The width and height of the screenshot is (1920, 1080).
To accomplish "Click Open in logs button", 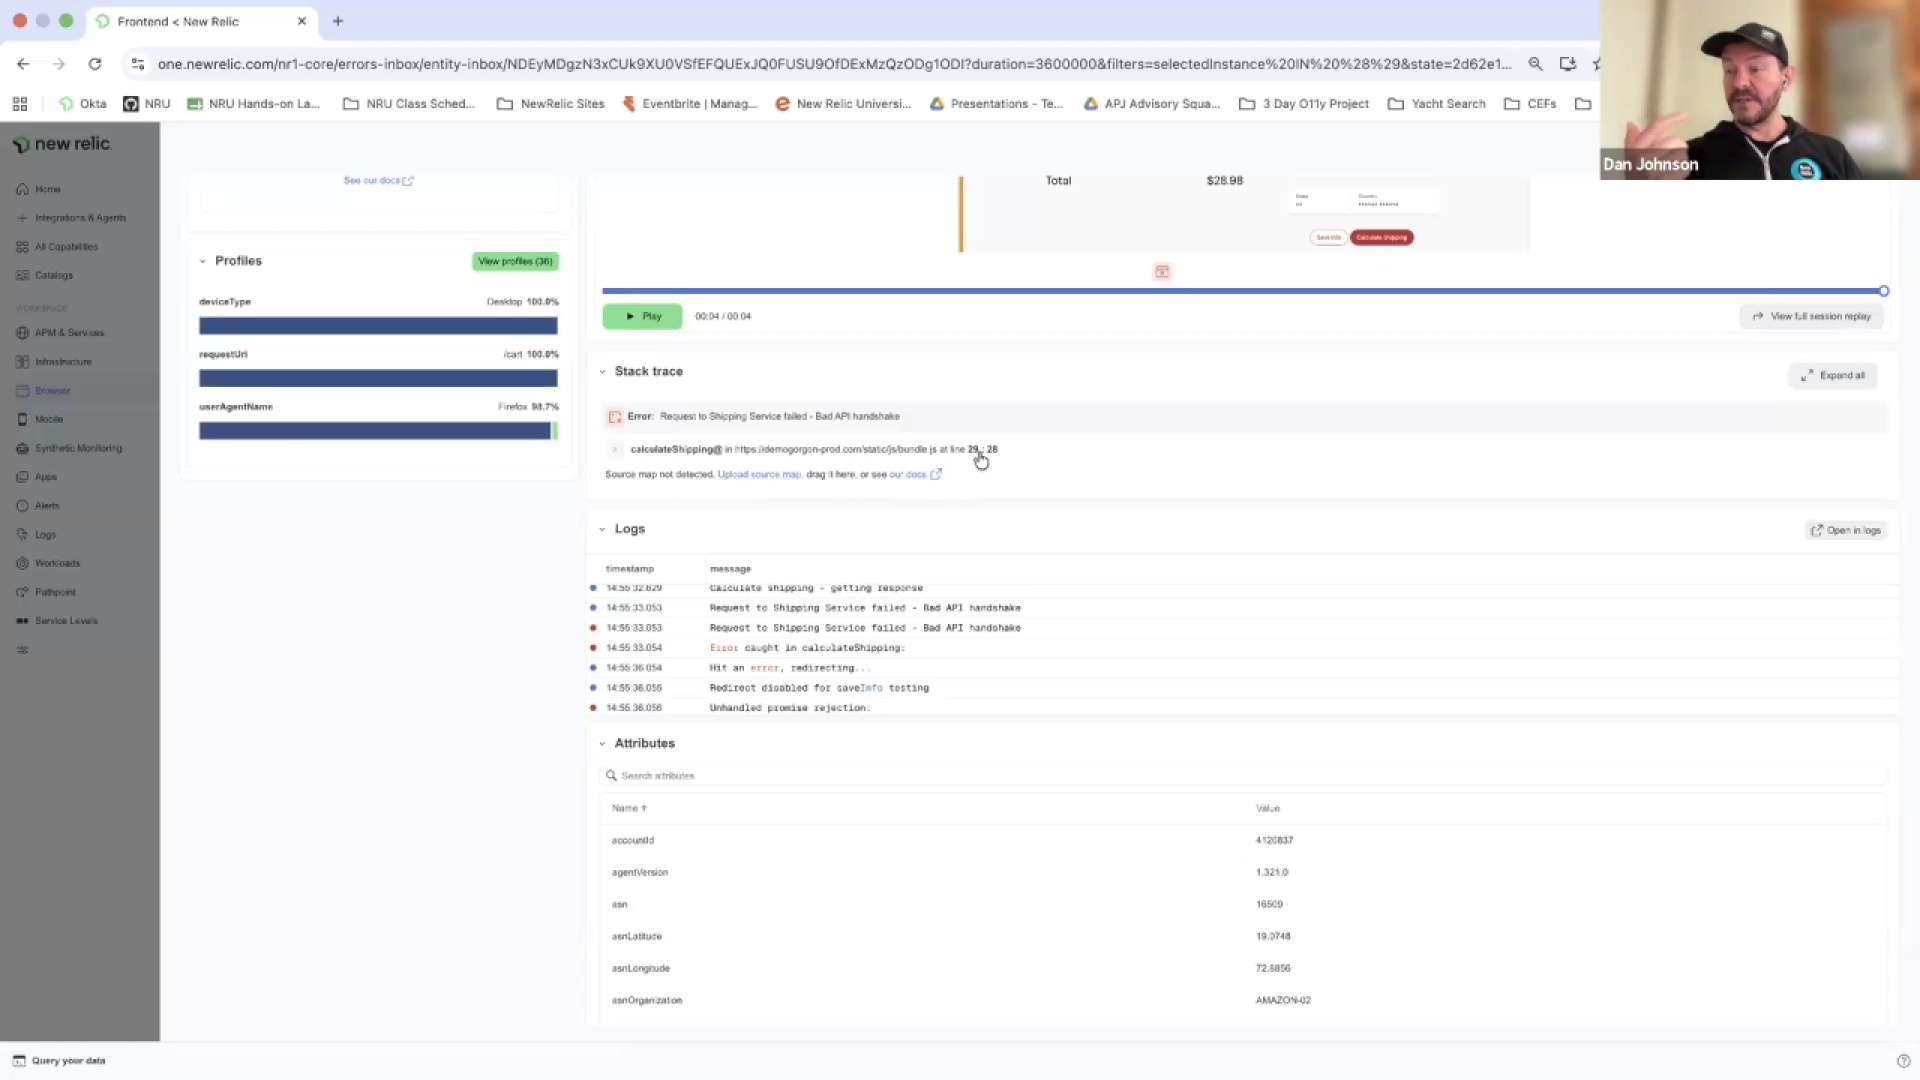I will (1846, 531).
